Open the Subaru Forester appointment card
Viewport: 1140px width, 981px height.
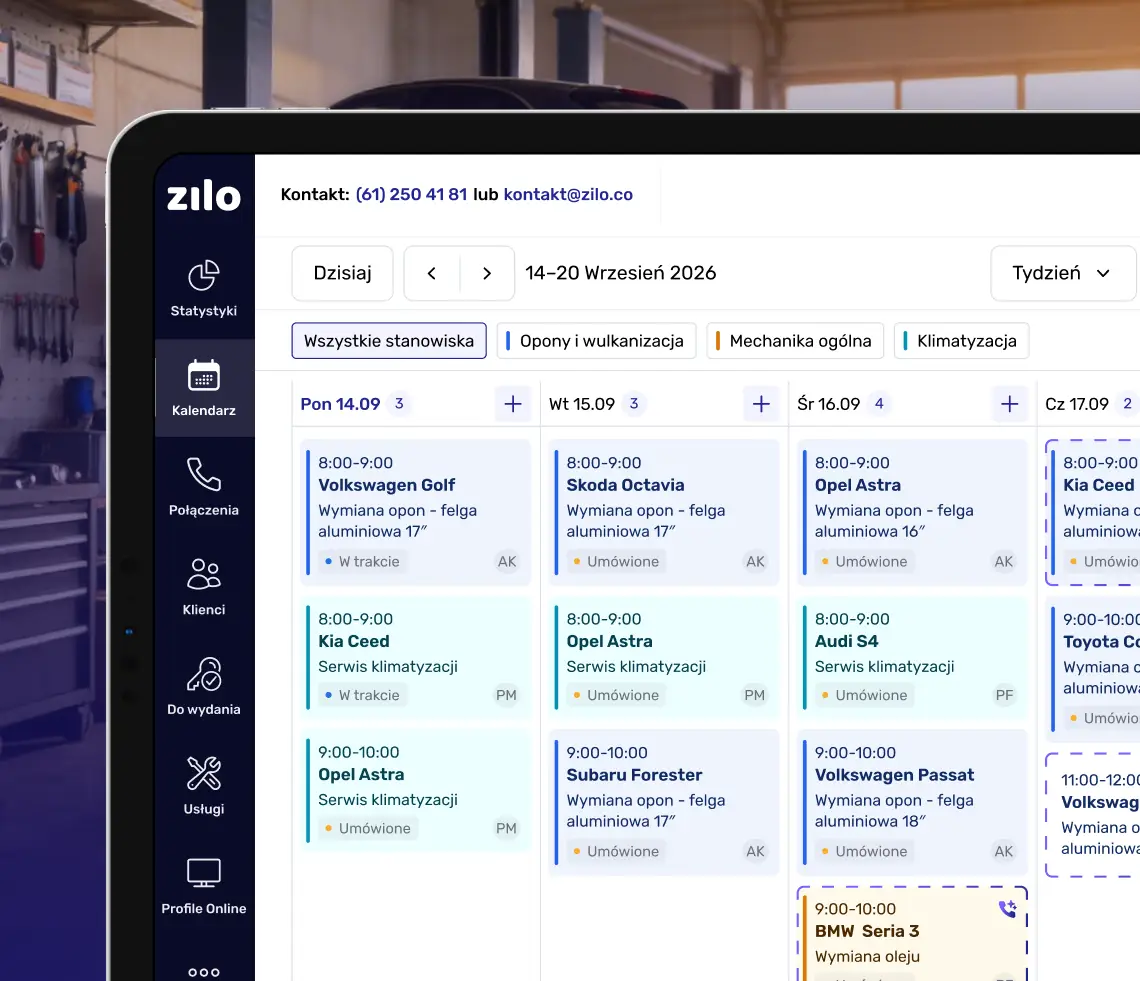tap(664, 802)
